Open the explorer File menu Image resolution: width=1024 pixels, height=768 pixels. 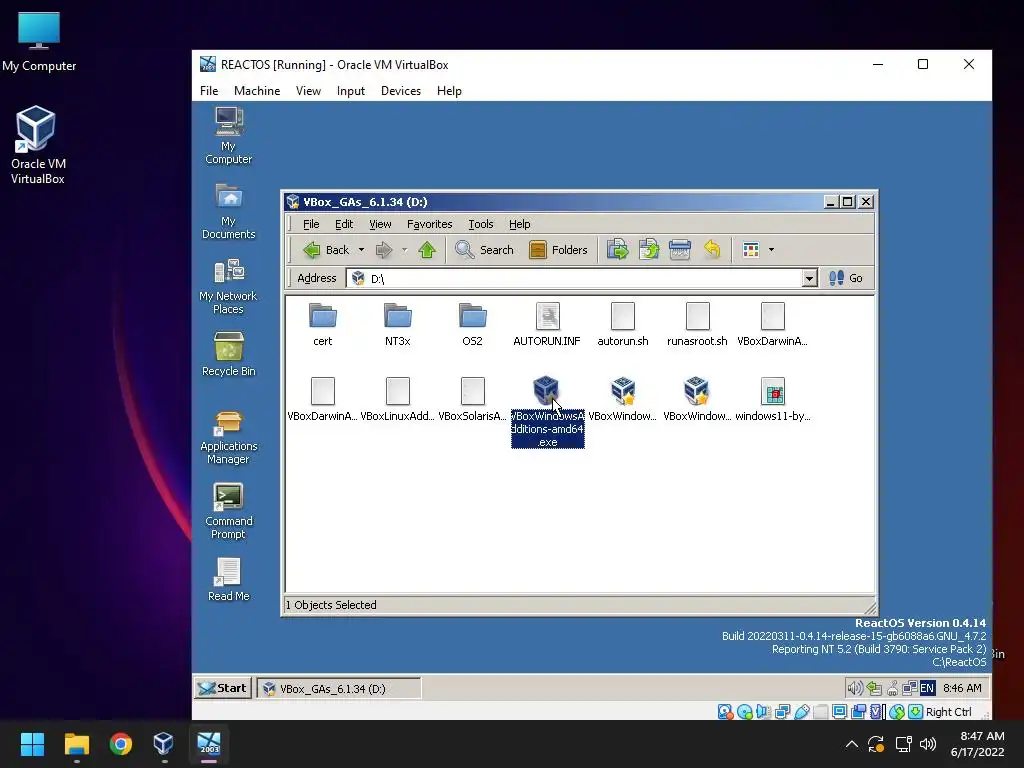point(311,224)
